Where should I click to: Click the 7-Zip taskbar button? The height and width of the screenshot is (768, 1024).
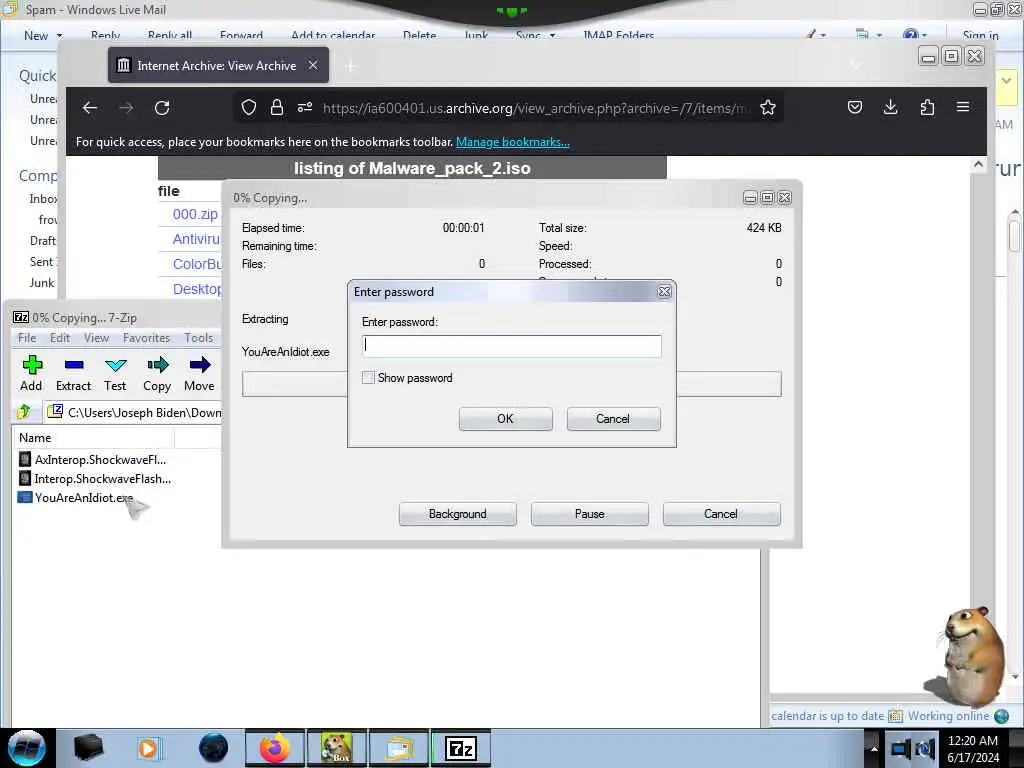click(461, 748)
